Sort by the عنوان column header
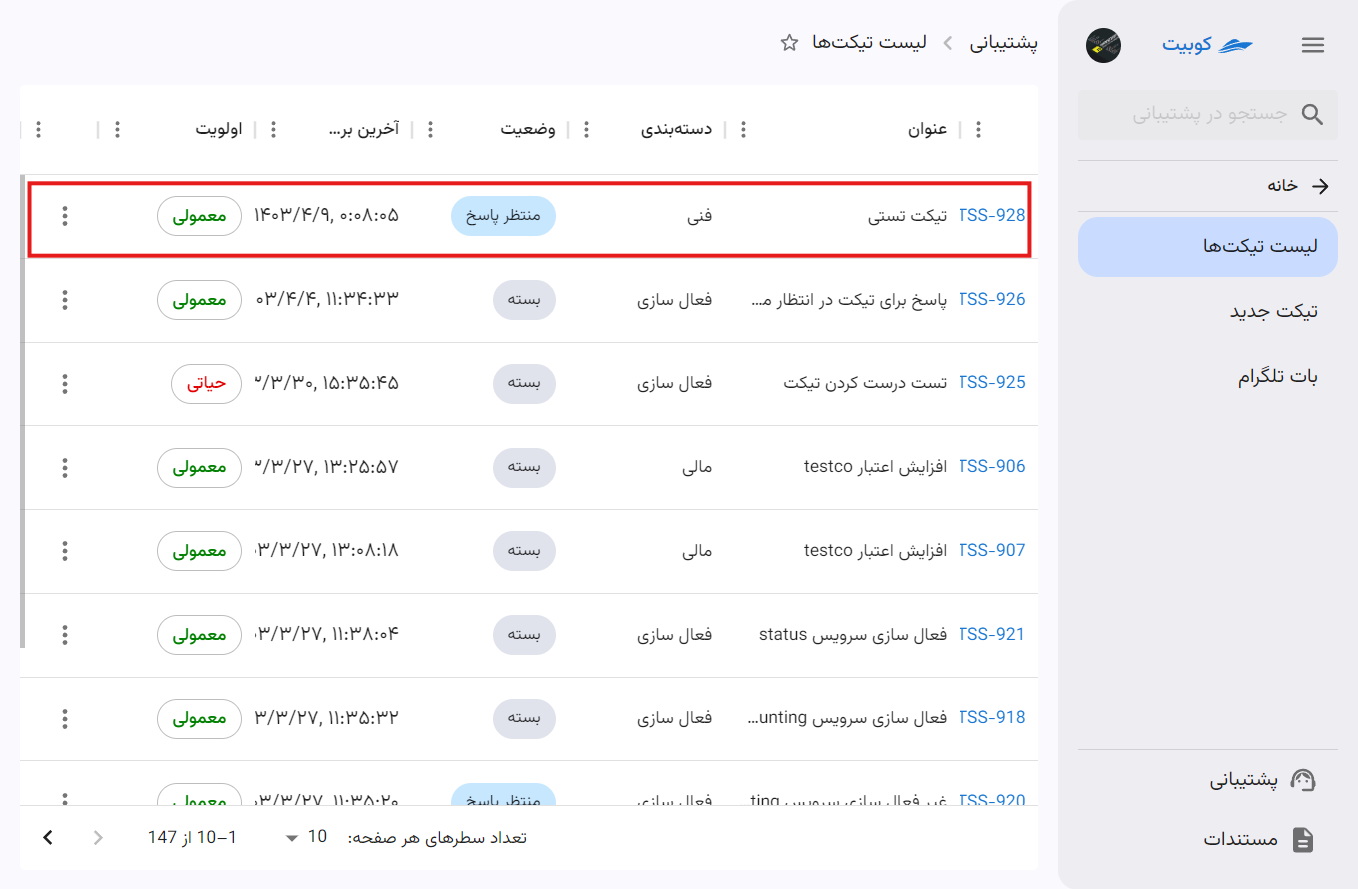1358x889 pixels. (927, 129)
